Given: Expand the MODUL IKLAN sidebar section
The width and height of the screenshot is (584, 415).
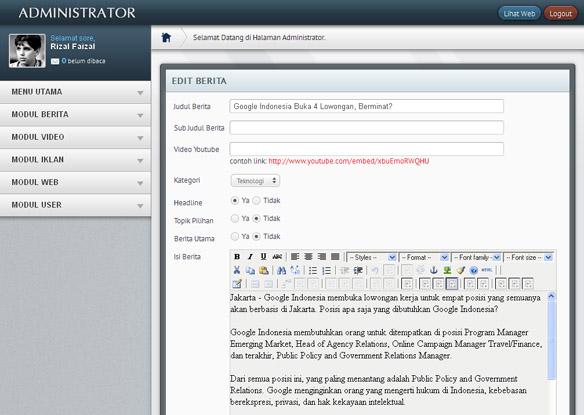Looking at the screenshot, I should (x=75, y=160).
